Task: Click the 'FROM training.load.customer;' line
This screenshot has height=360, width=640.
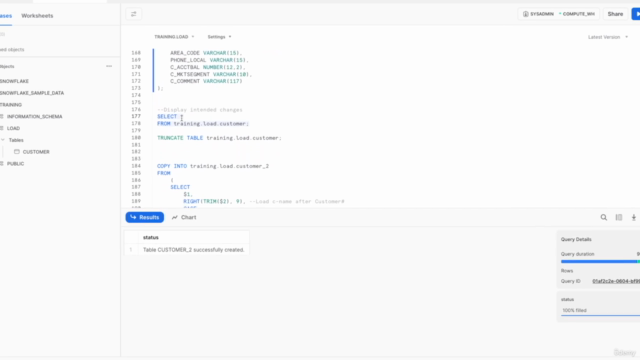Action: pos(203,124)
